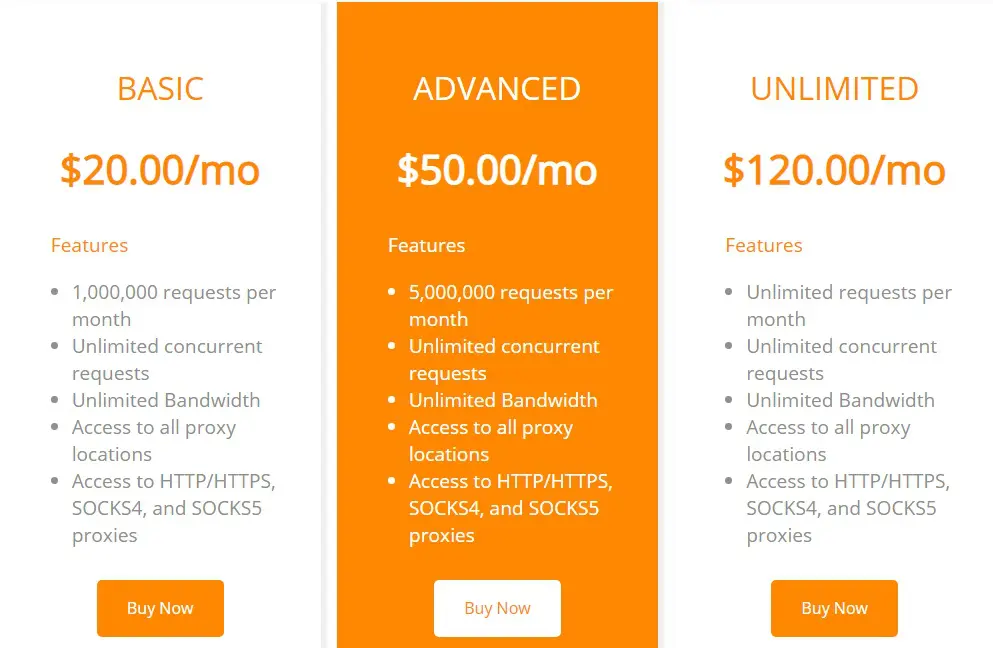Click the $50.00/mo price

point(497,170)
